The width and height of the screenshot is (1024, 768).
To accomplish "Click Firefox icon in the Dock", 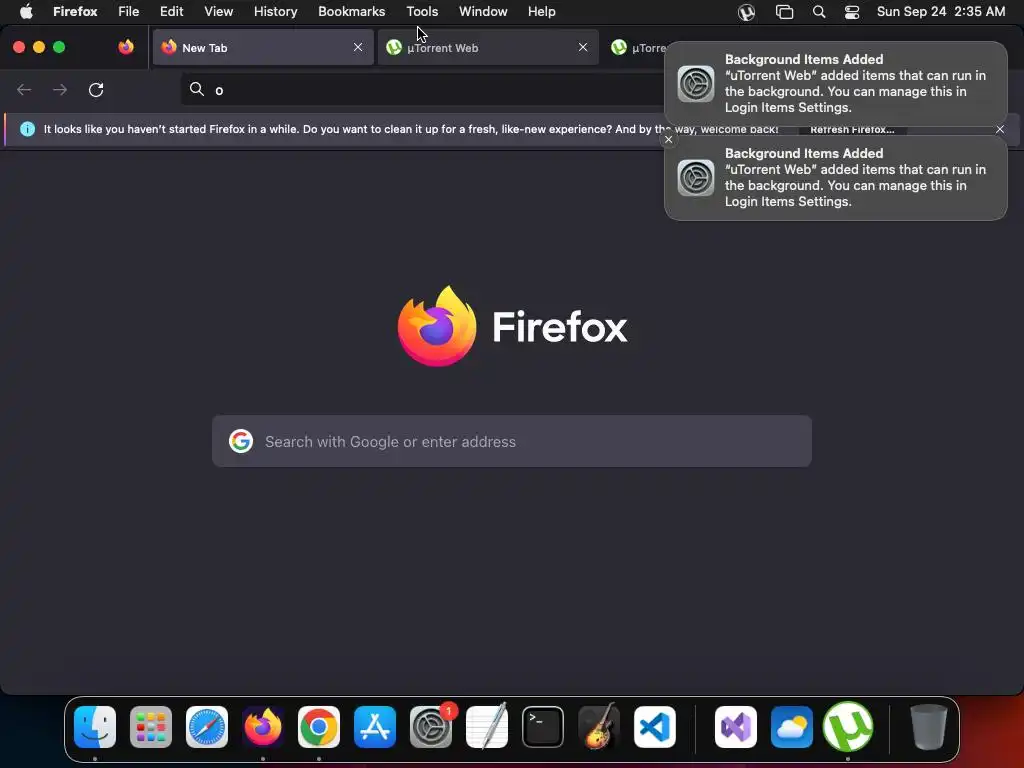I will 263,727.
